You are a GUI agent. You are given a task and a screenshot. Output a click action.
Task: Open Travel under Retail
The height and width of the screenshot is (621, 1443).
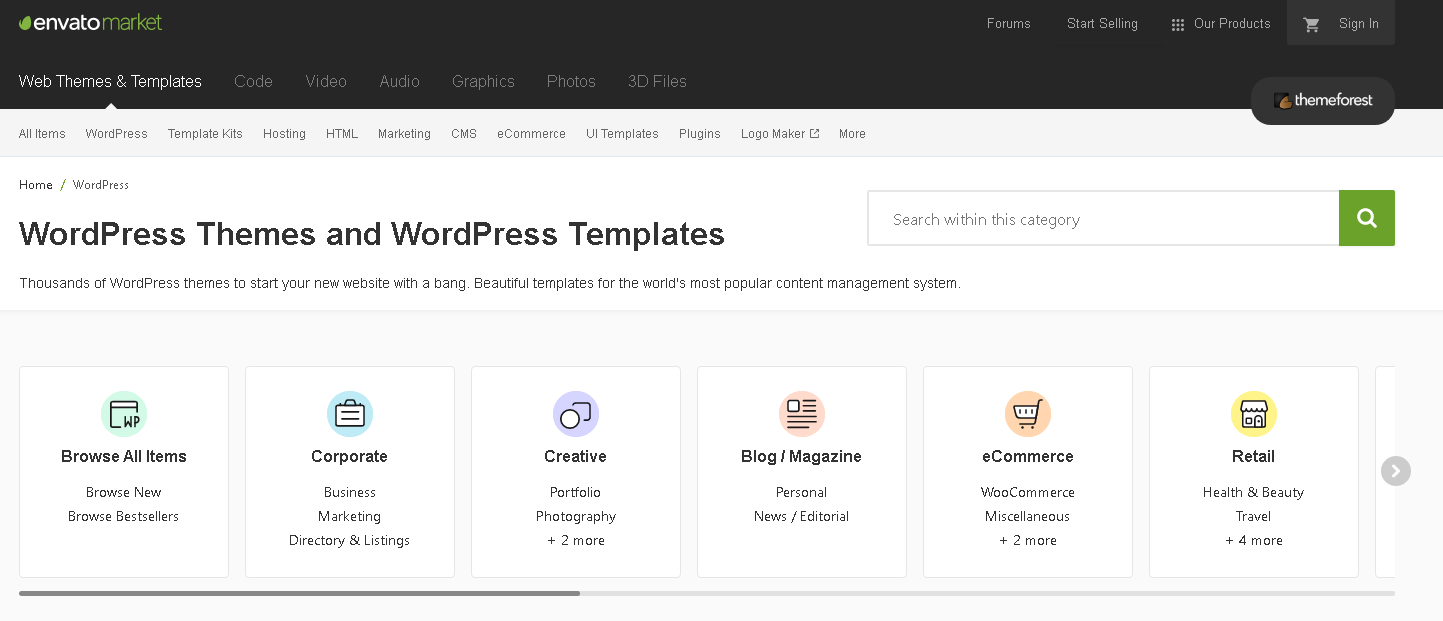click(x=1254, y=516)
